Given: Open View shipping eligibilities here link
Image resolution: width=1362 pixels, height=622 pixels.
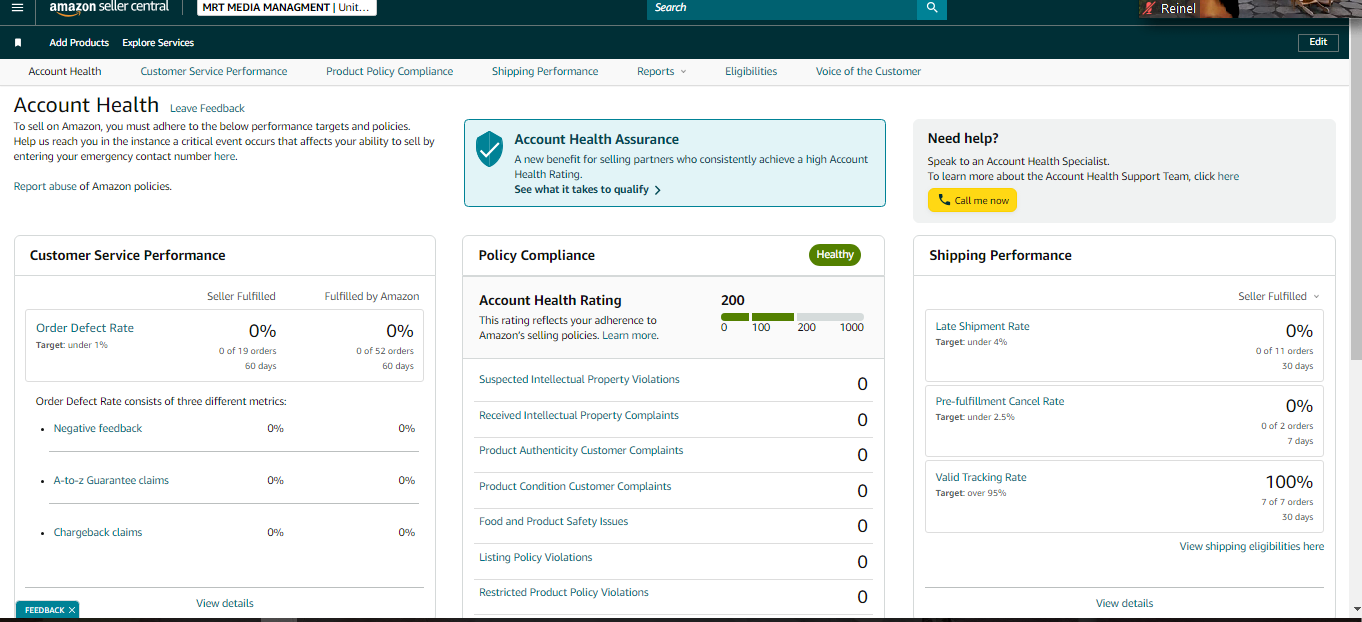Looking at the screenshot, I should (1251, 547).
